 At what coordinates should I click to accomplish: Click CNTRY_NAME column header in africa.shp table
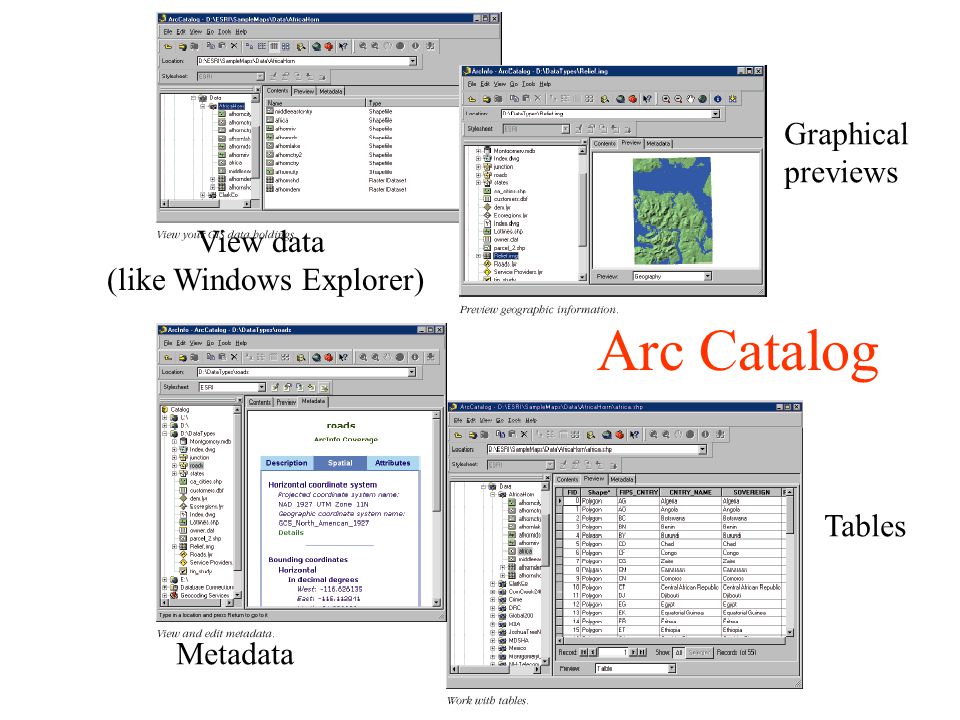point(690,492)
